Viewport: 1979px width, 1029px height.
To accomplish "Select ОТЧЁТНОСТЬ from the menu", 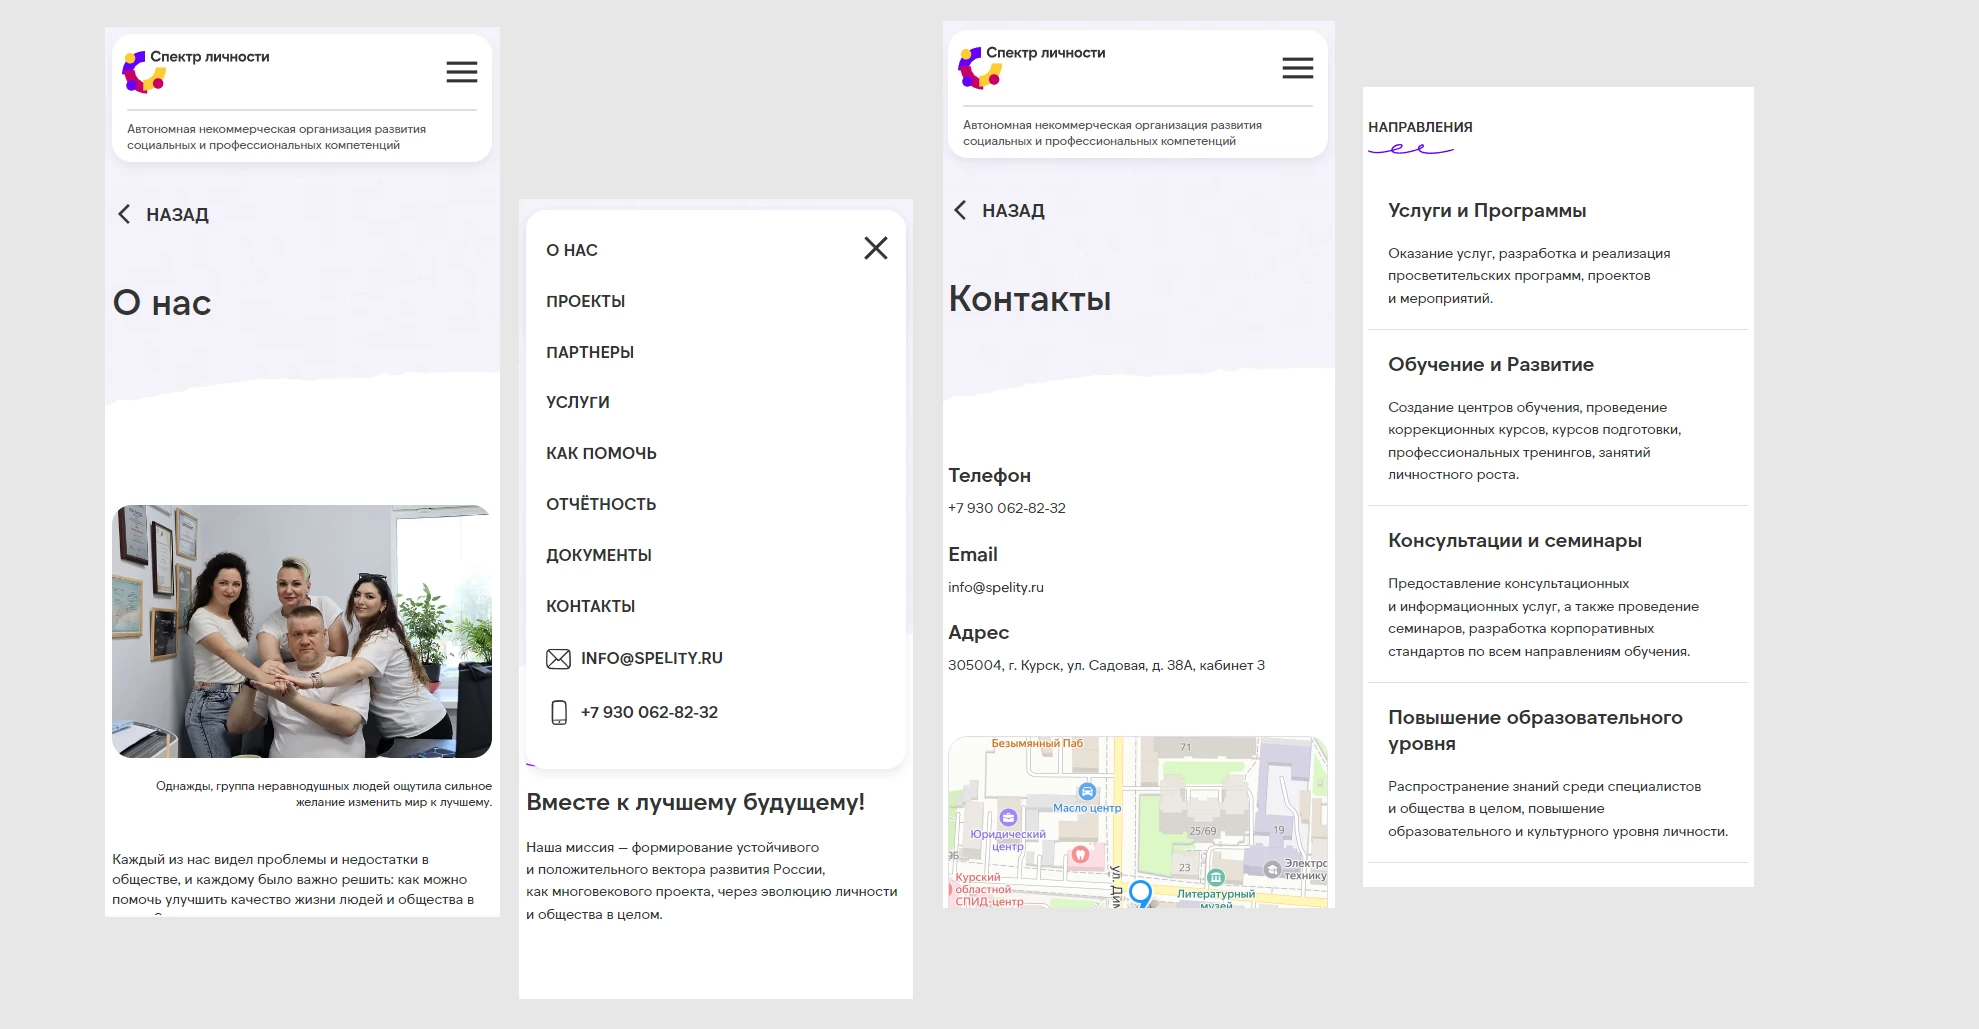I will click(599, 503).
